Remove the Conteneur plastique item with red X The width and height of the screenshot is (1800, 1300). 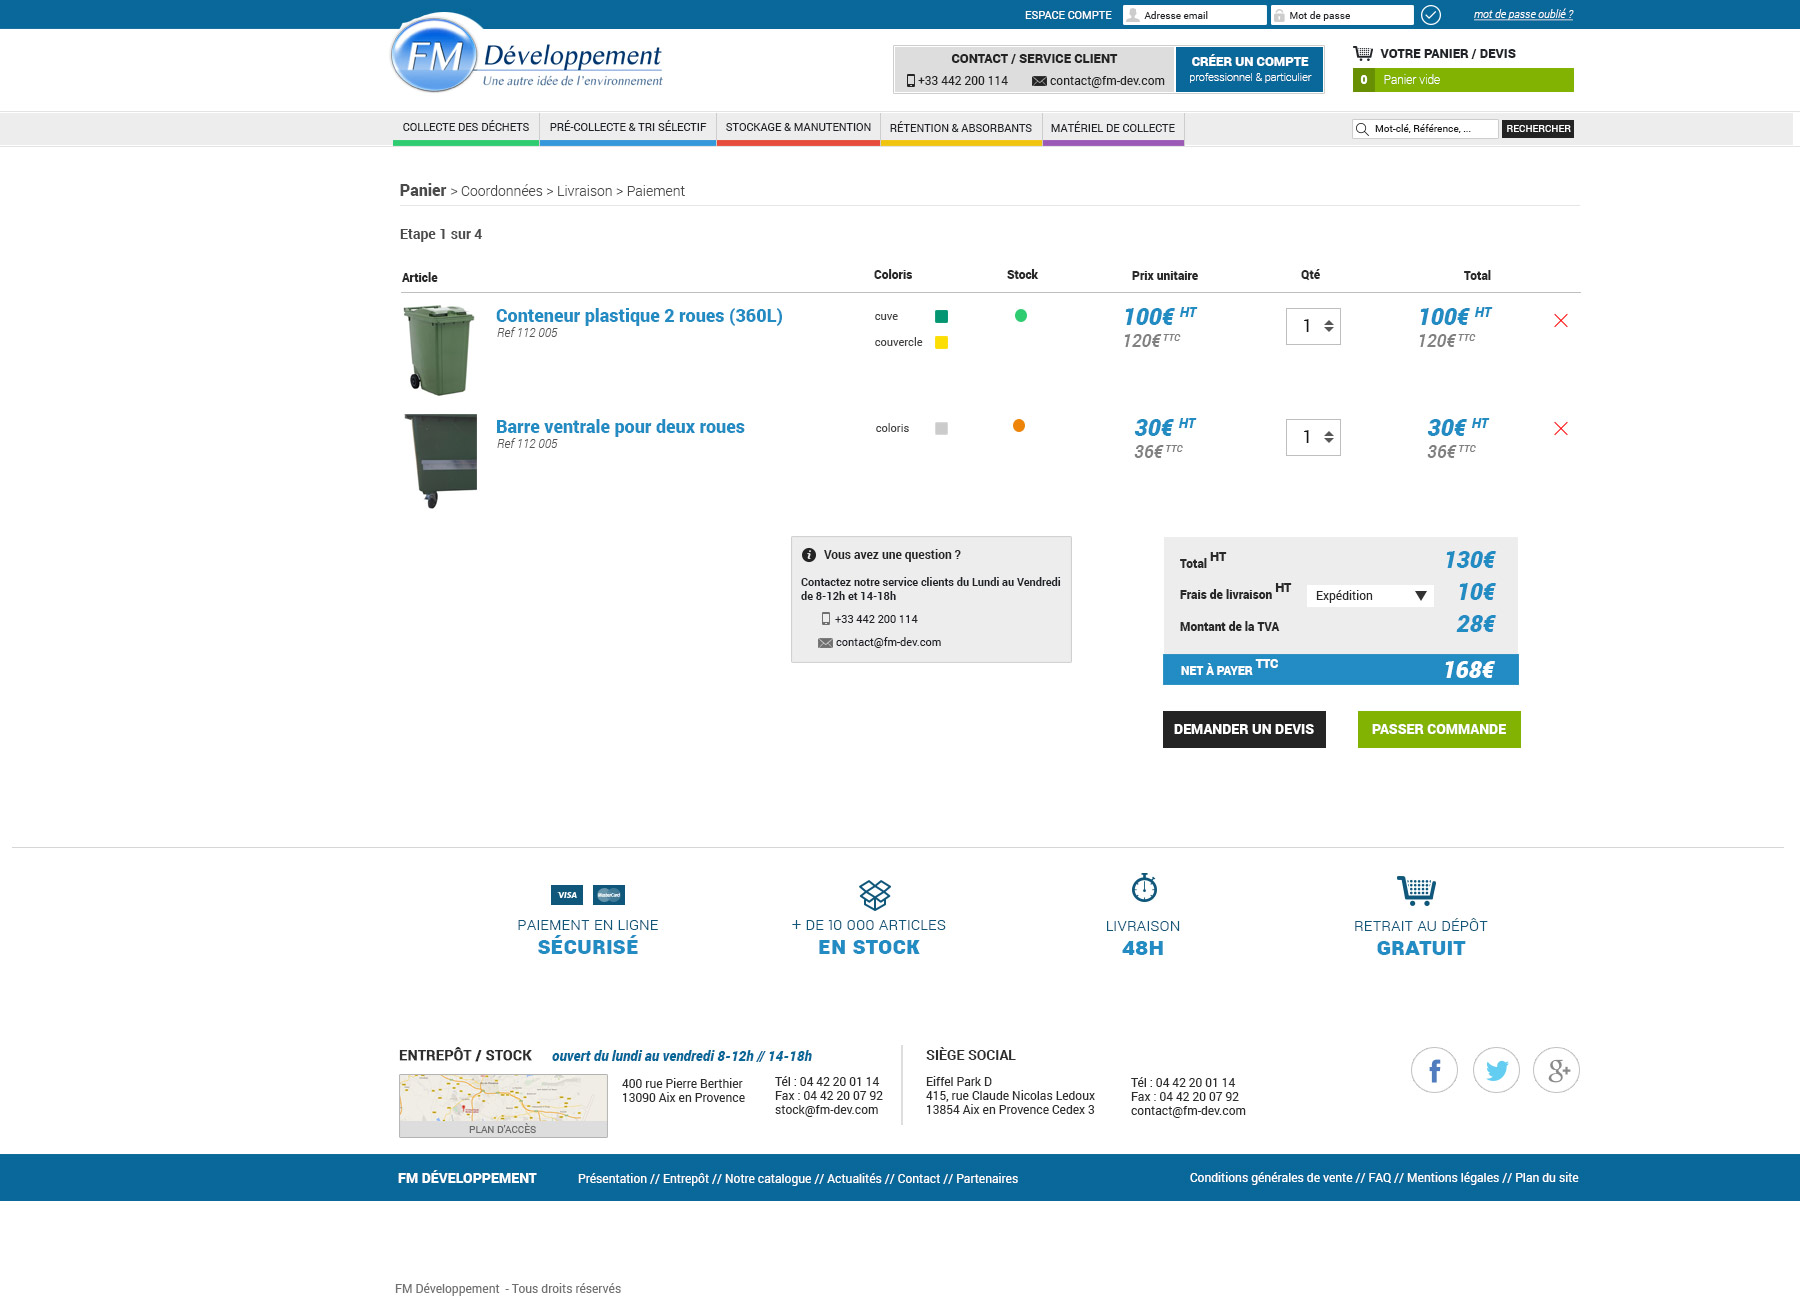pyautogui.click(x=1560, y=321)
